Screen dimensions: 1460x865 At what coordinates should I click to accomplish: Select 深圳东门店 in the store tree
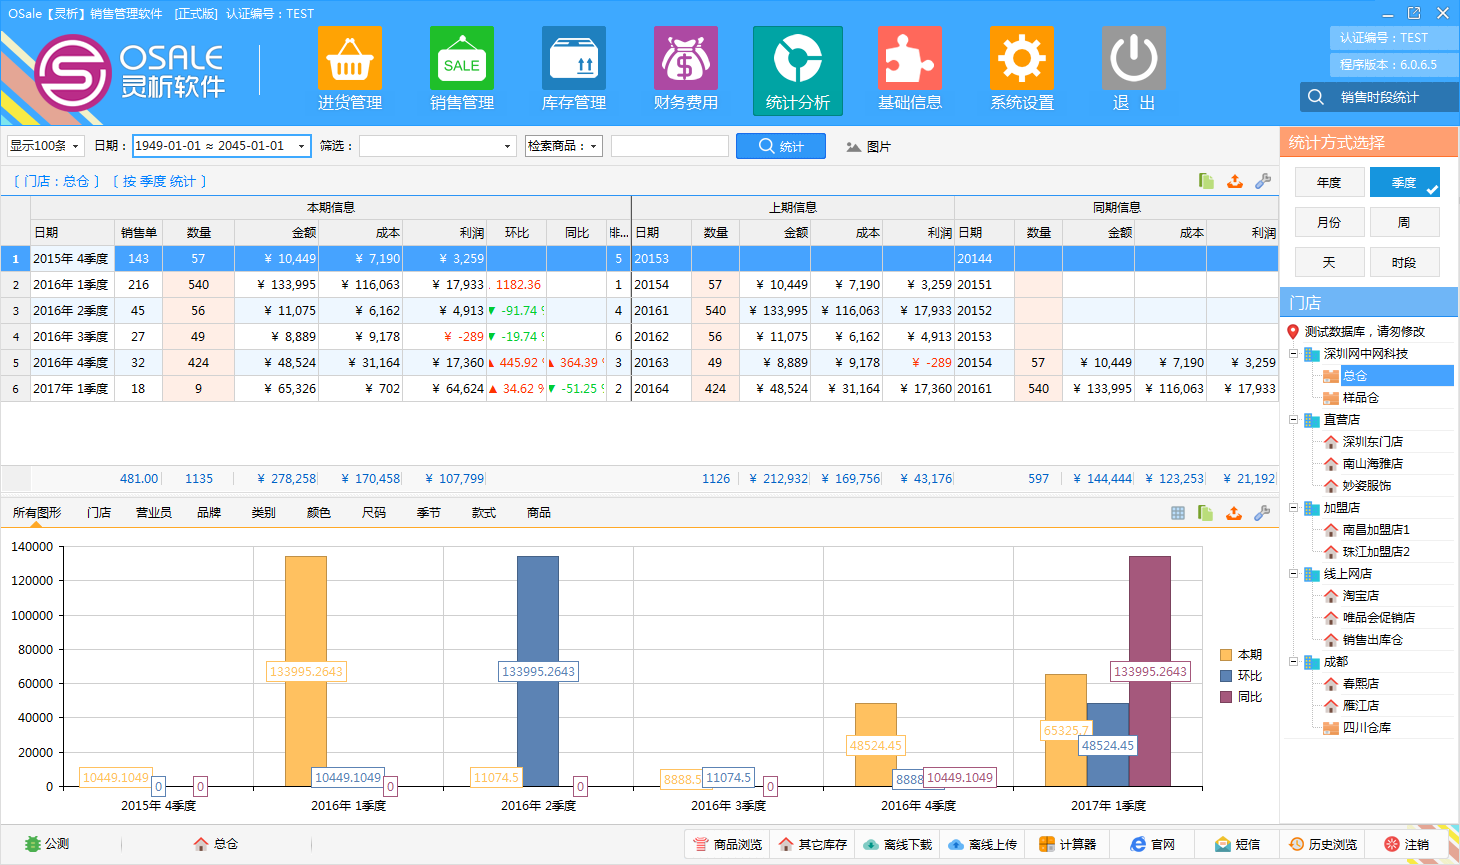pyautogui.click(x=1372, y=442)
